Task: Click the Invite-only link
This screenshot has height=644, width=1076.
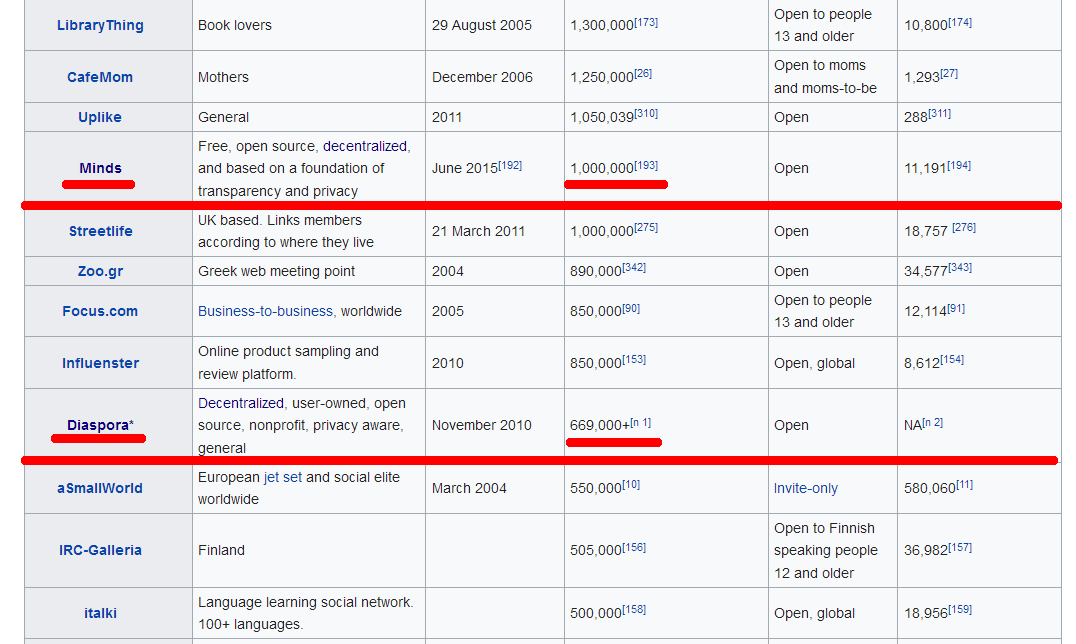Action: (806, 488)
